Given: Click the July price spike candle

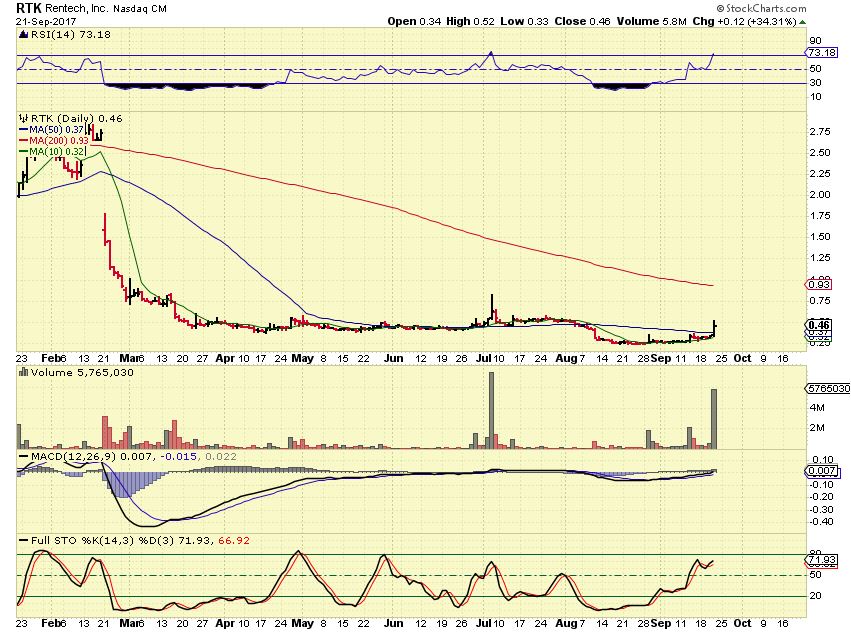Looking at the screenshot, I should click(492, 307).
